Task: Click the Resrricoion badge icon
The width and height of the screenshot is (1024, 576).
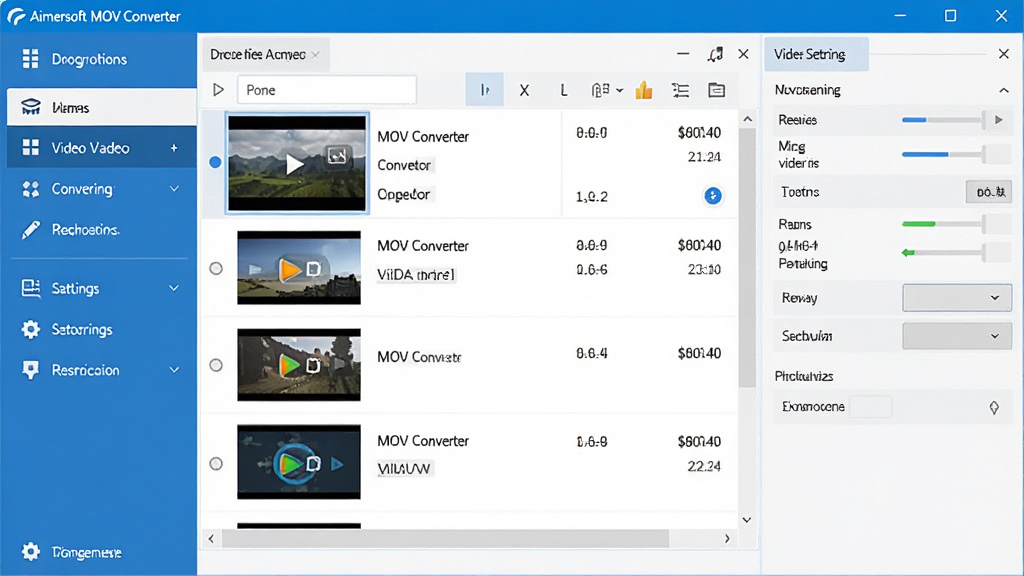Action: [30, 370]
